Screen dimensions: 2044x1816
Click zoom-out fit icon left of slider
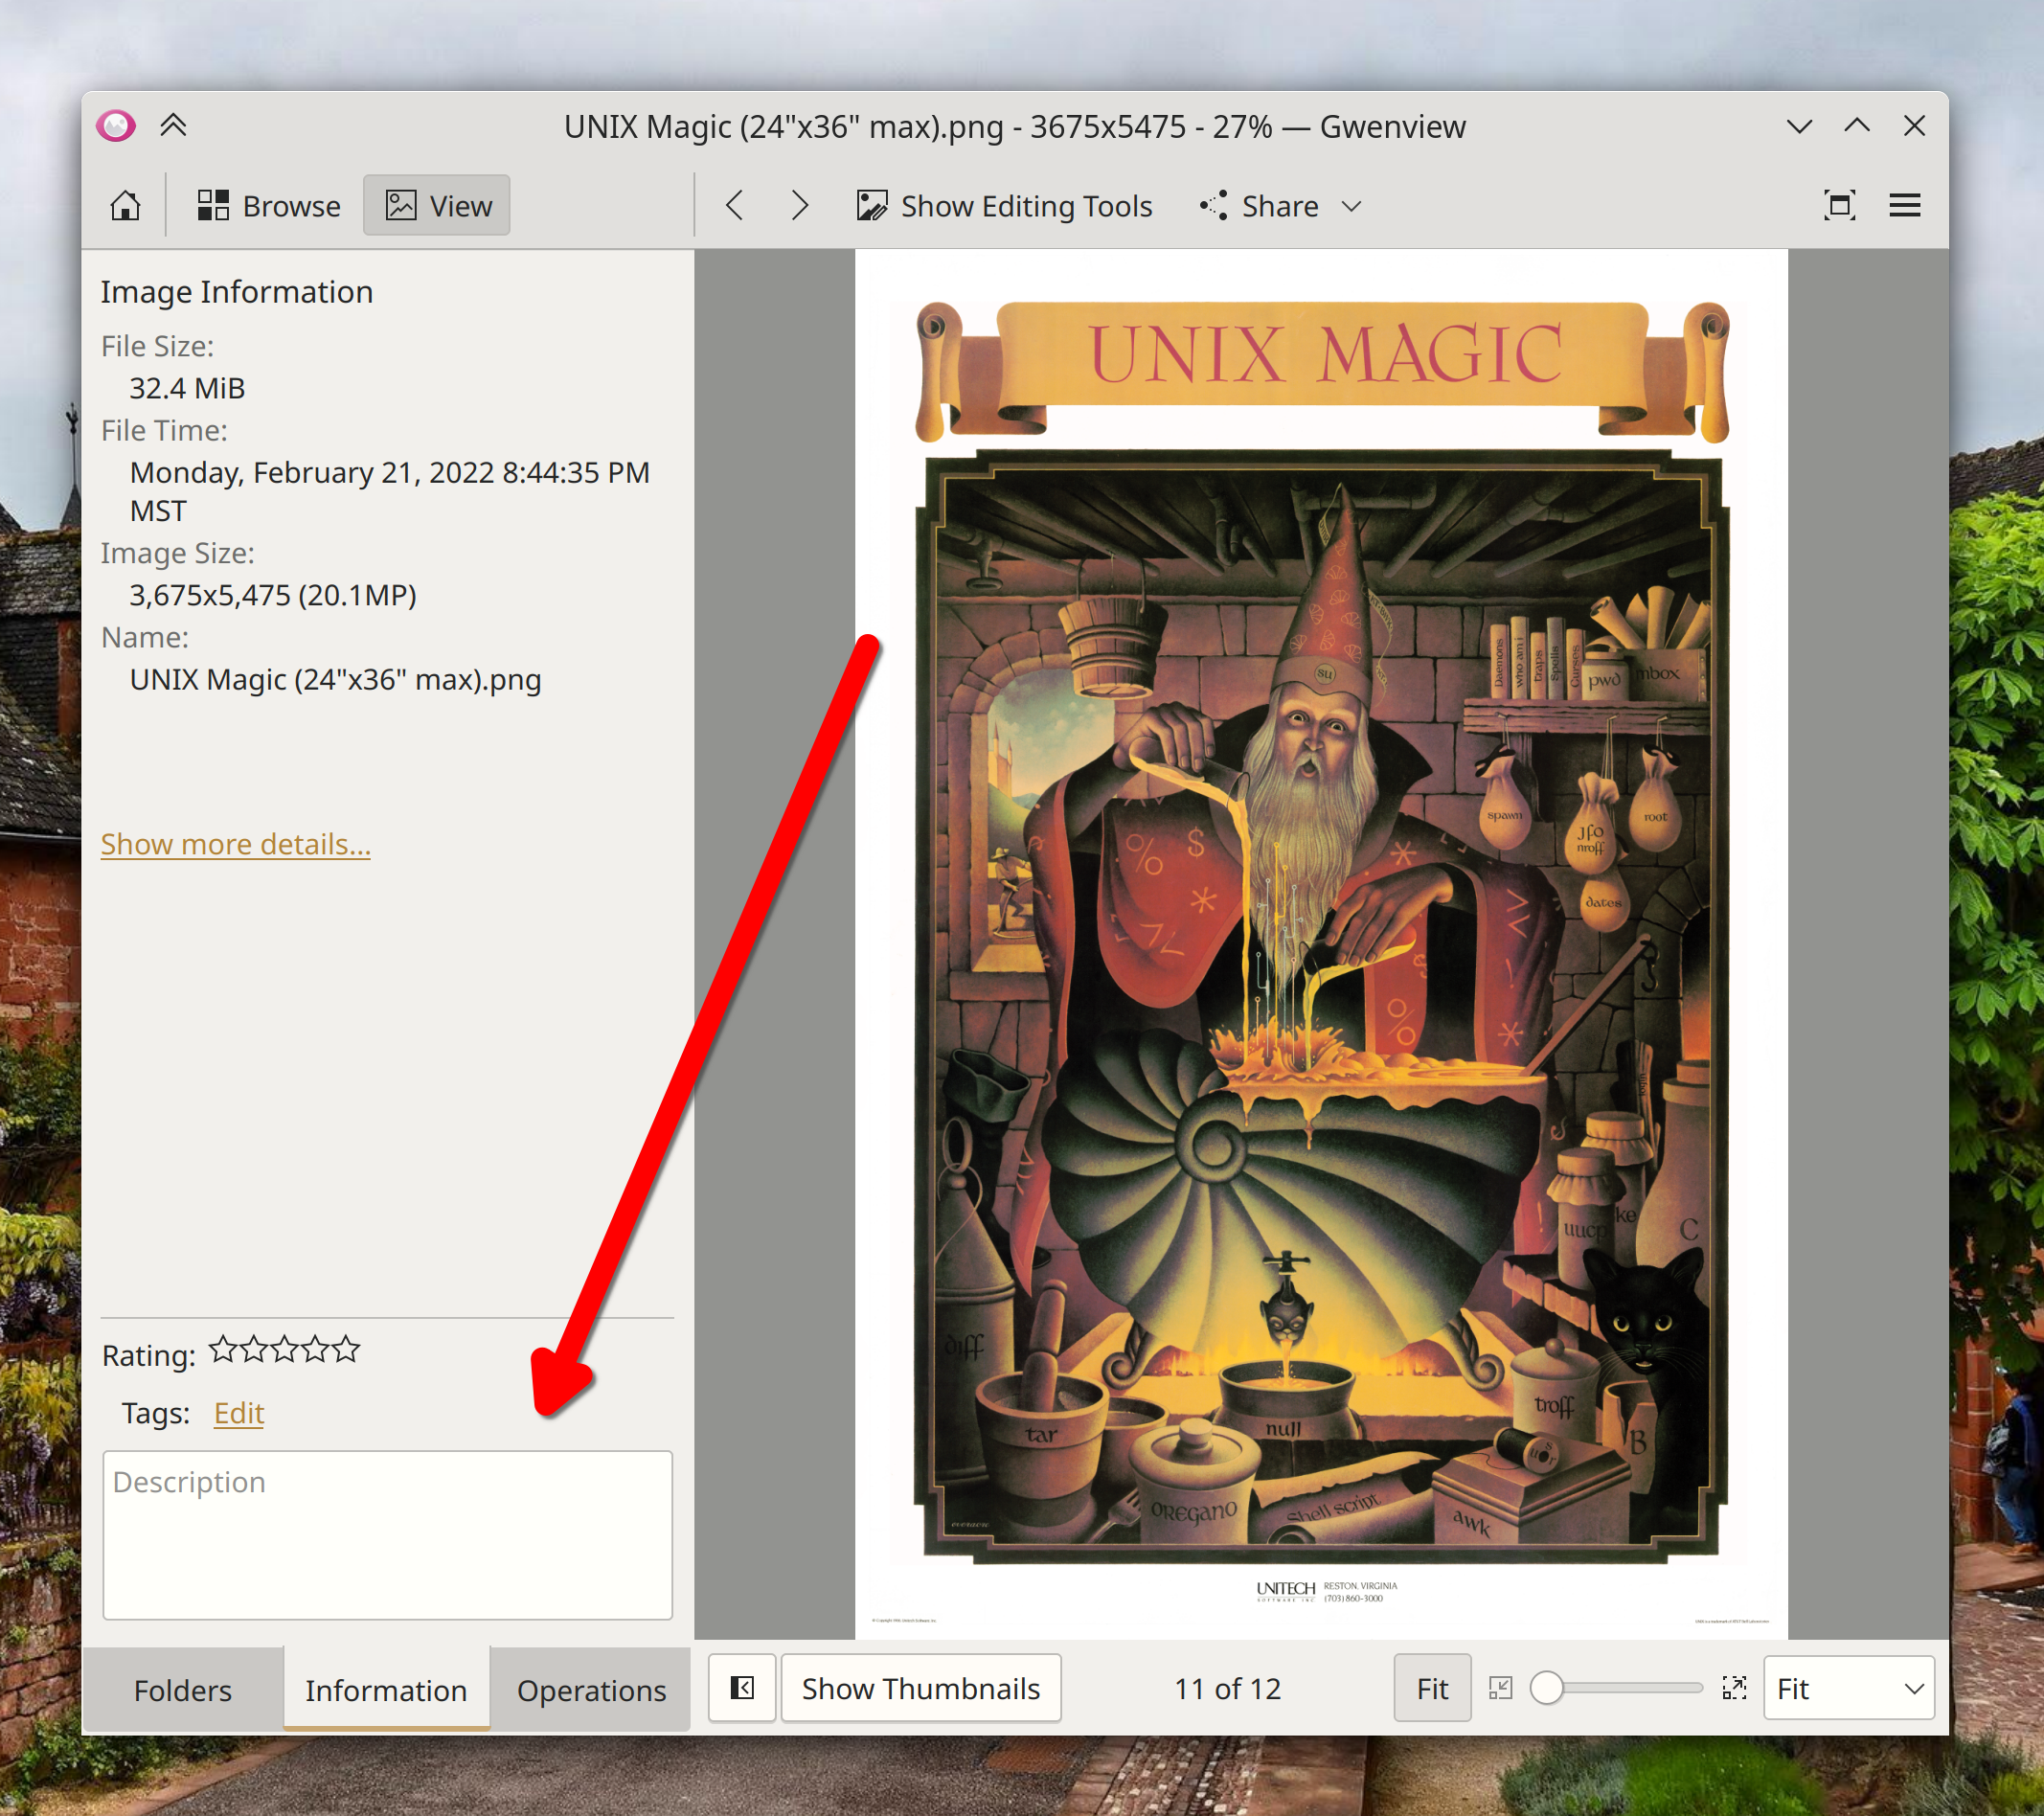tap(1500, 1688)
